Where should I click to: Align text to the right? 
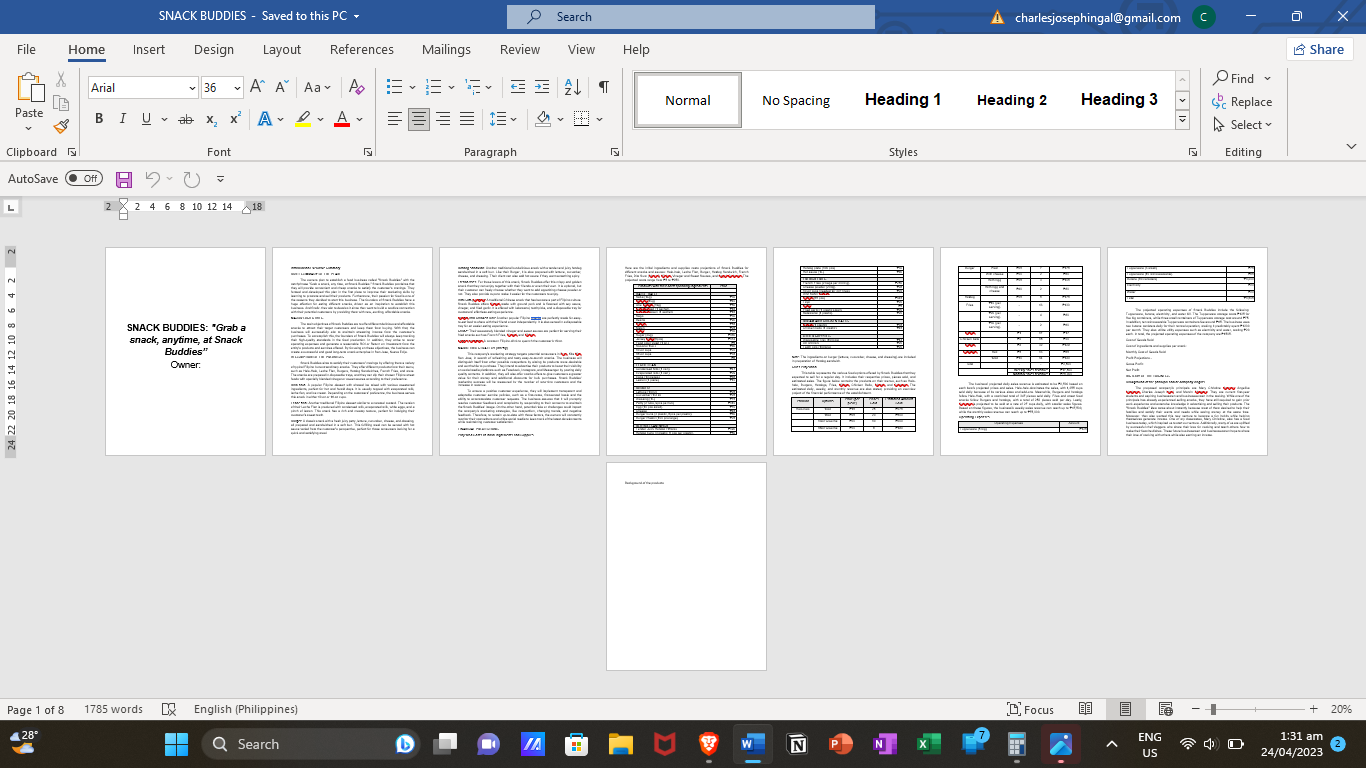click(443, 119)
